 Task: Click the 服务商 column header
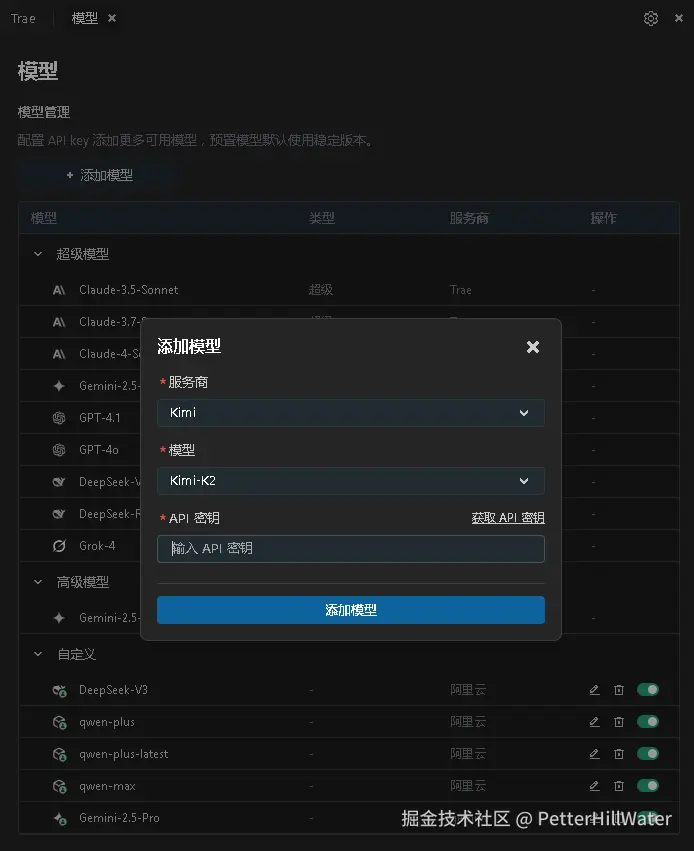(469, 218)
